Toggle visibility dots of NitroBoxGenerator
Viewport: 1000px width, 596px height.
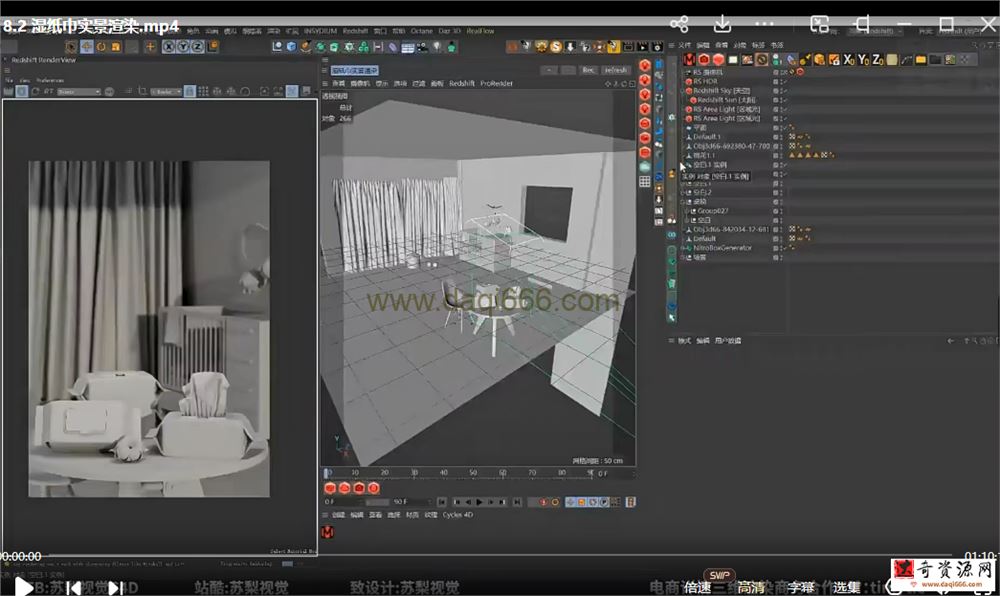(x=781, y=248)
